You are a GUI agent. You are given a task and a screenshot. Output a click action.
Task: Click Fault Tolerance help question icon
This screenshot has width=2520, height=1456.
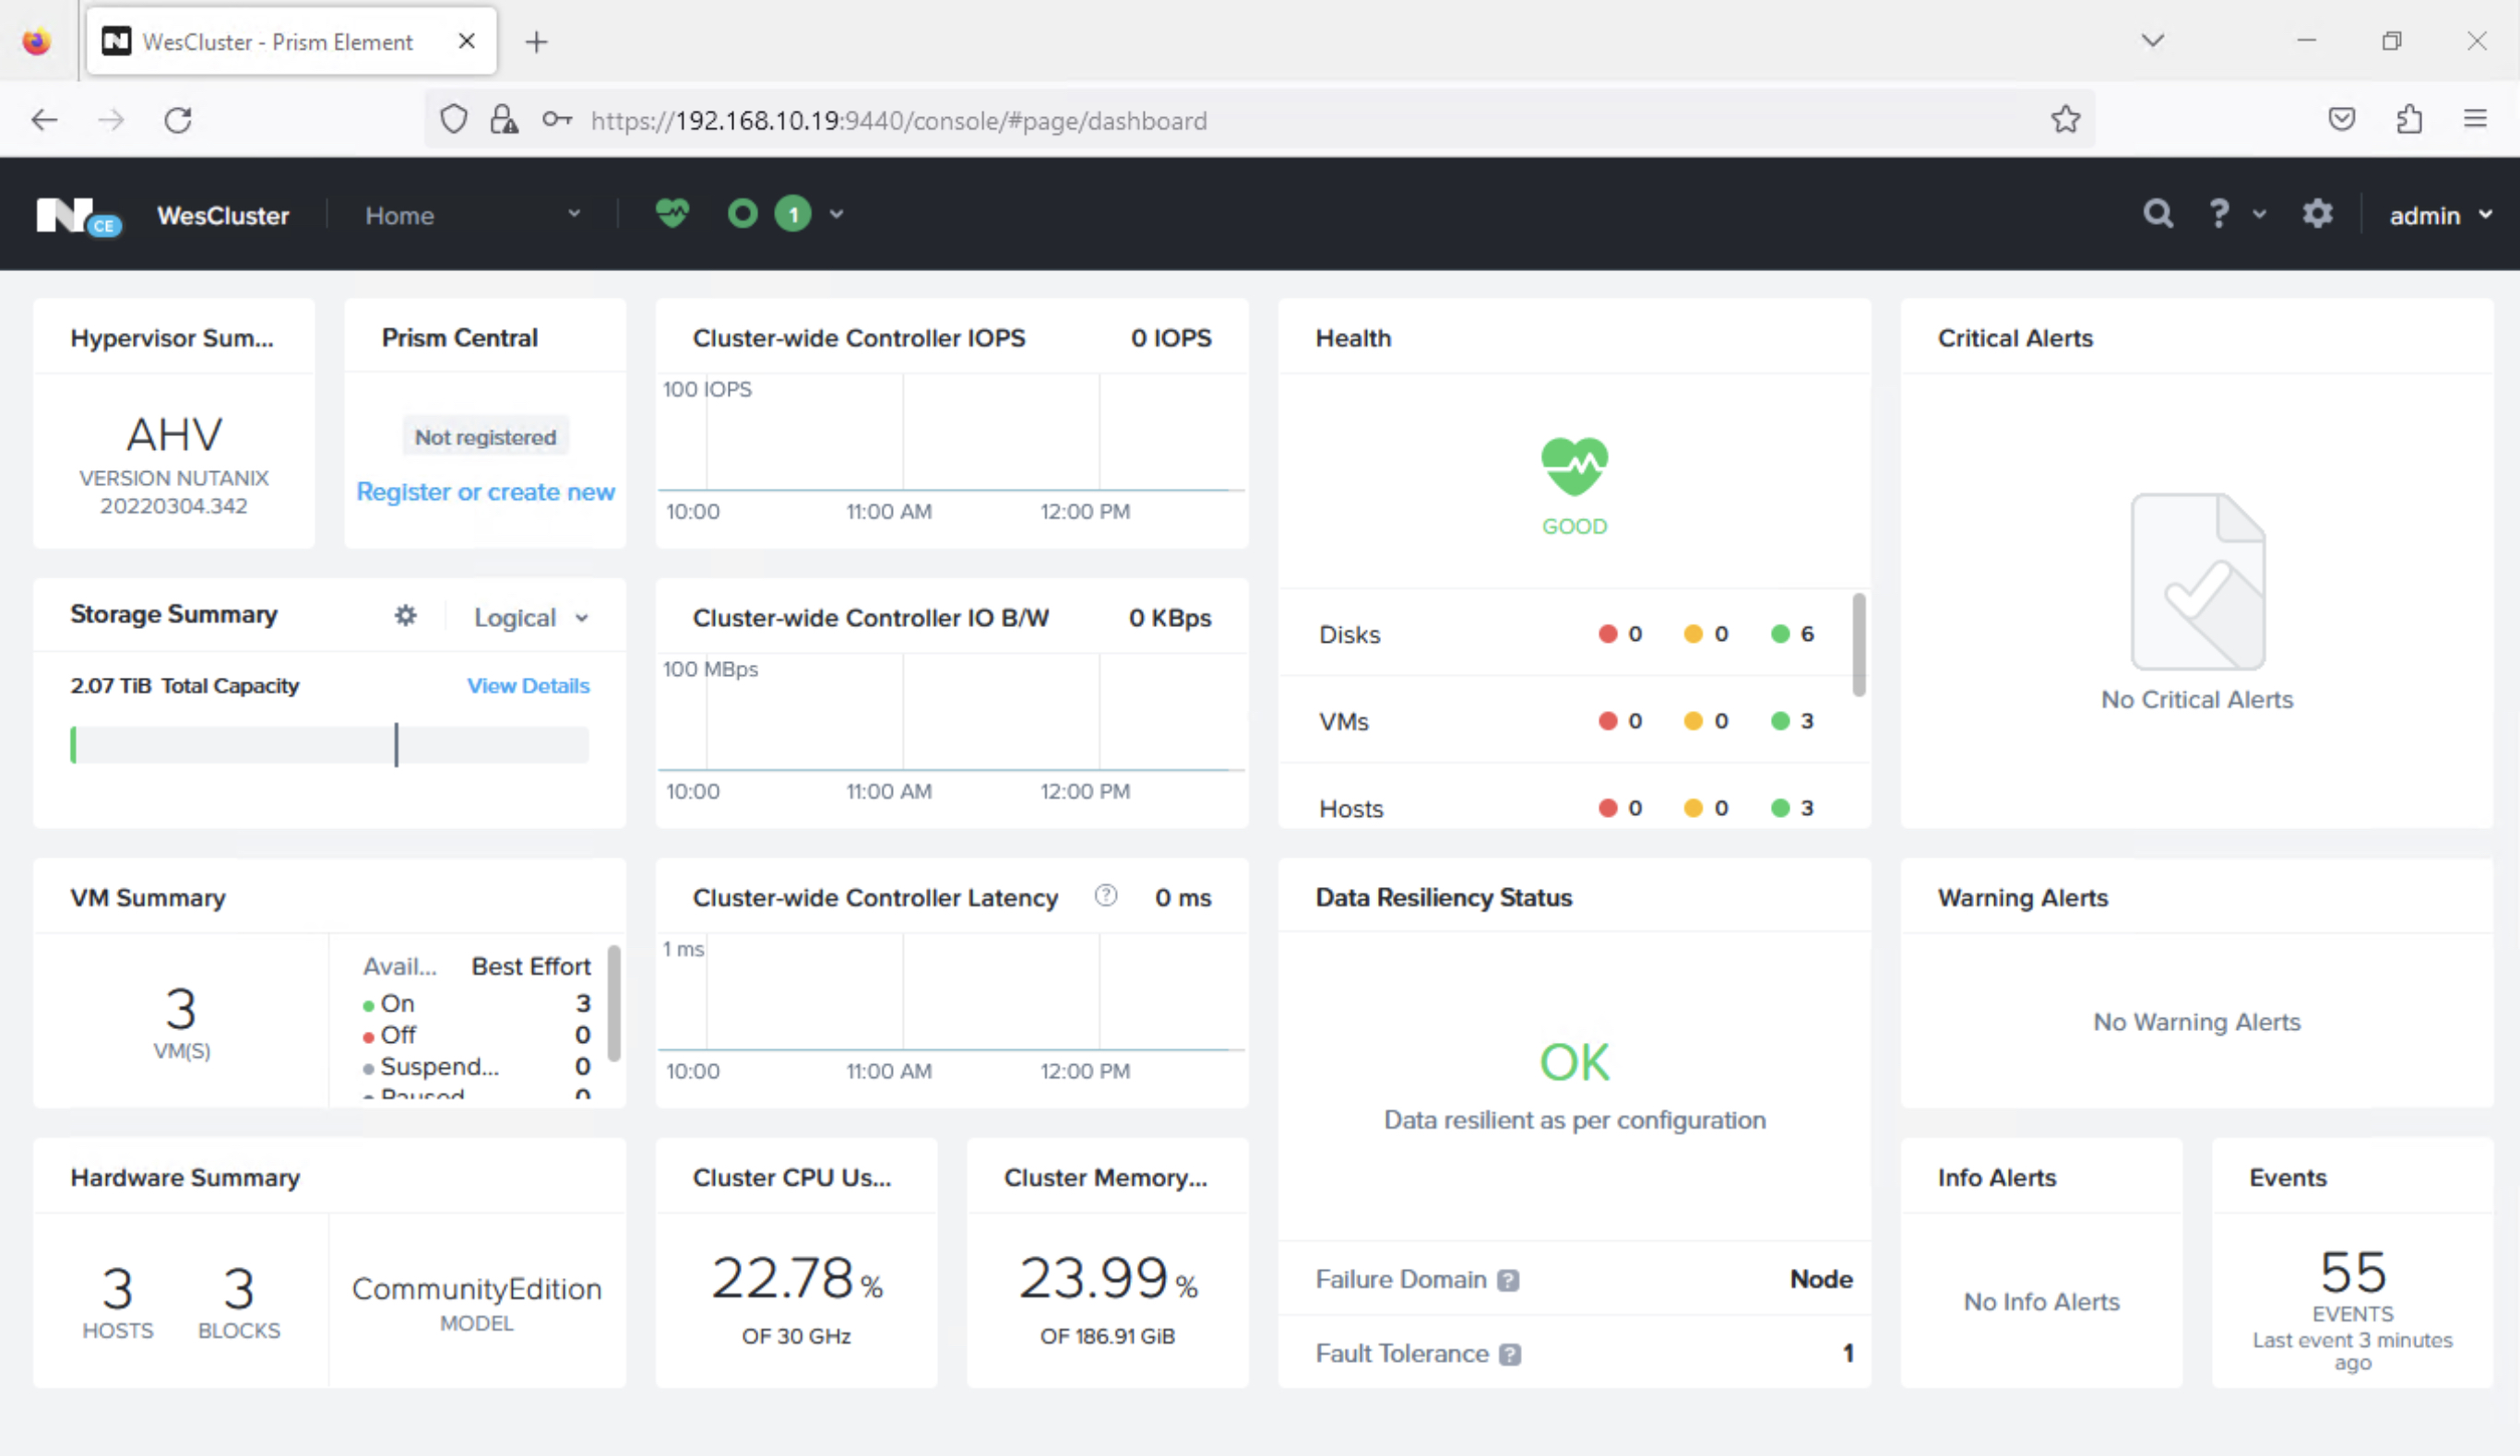coord(1510,1354)
